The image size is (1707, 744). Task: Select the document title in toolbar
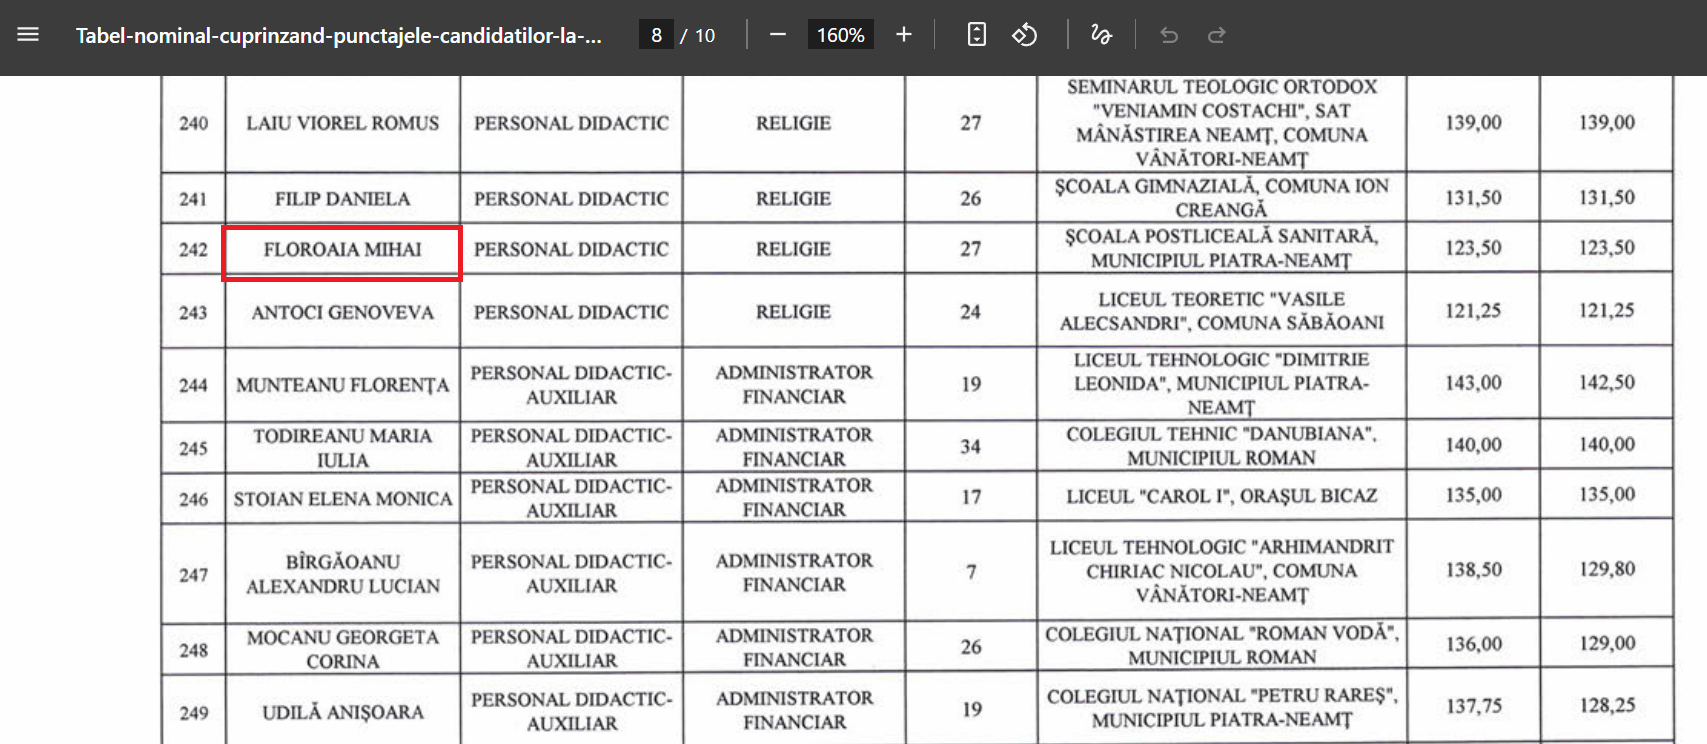tap(339, 36)
